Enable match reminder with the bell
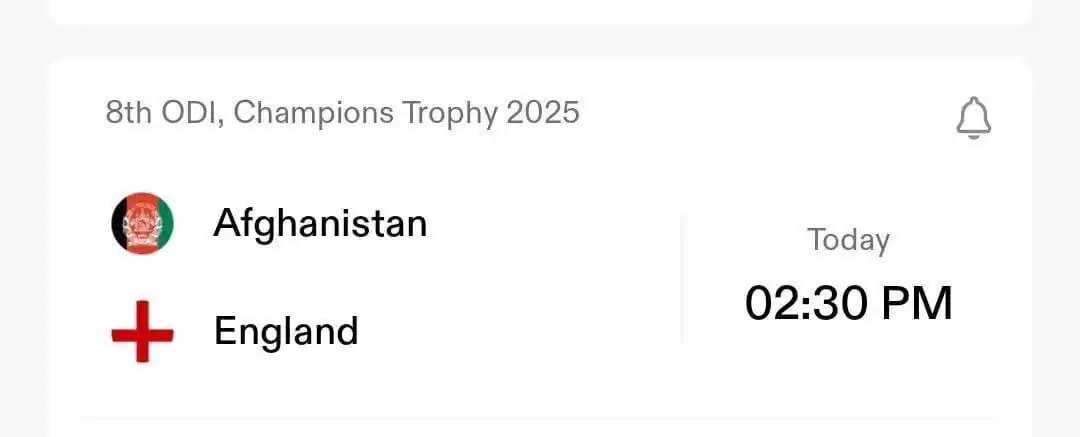This screenshot has height=437, width=1080. pos(973,119)
